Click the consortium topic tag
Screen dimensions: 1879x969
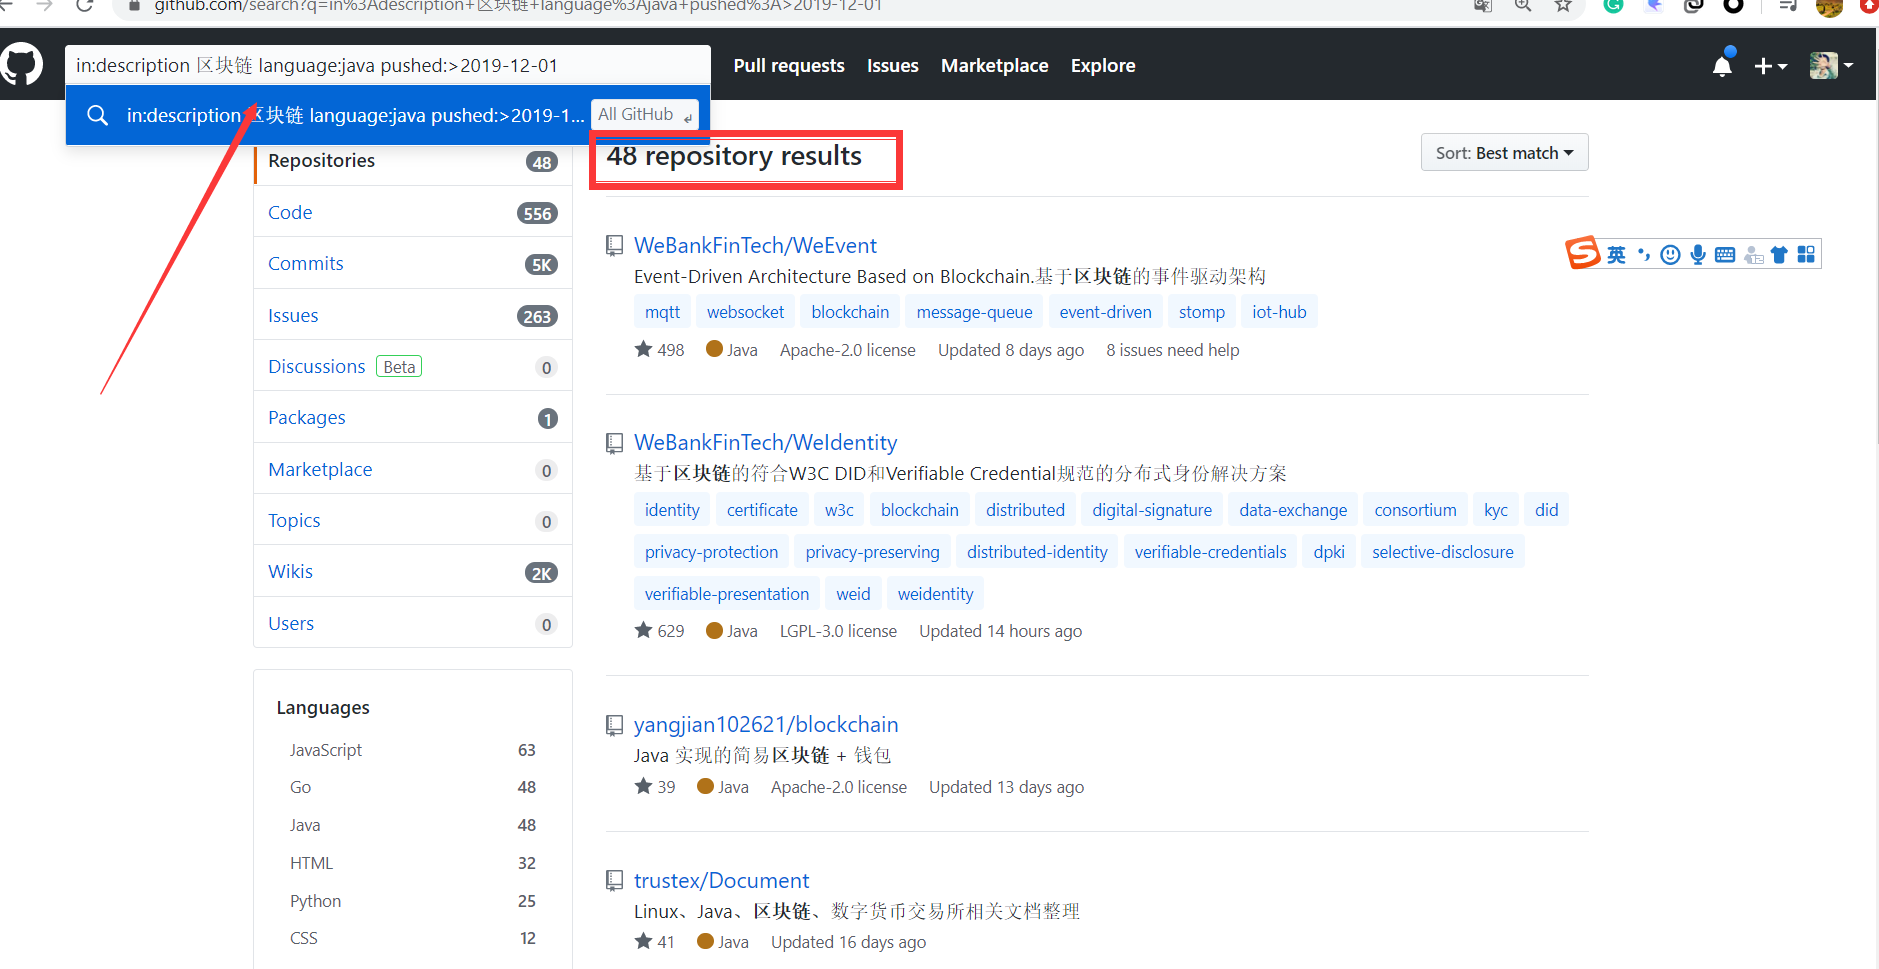pyautogui.click(x=1415, y=510)
